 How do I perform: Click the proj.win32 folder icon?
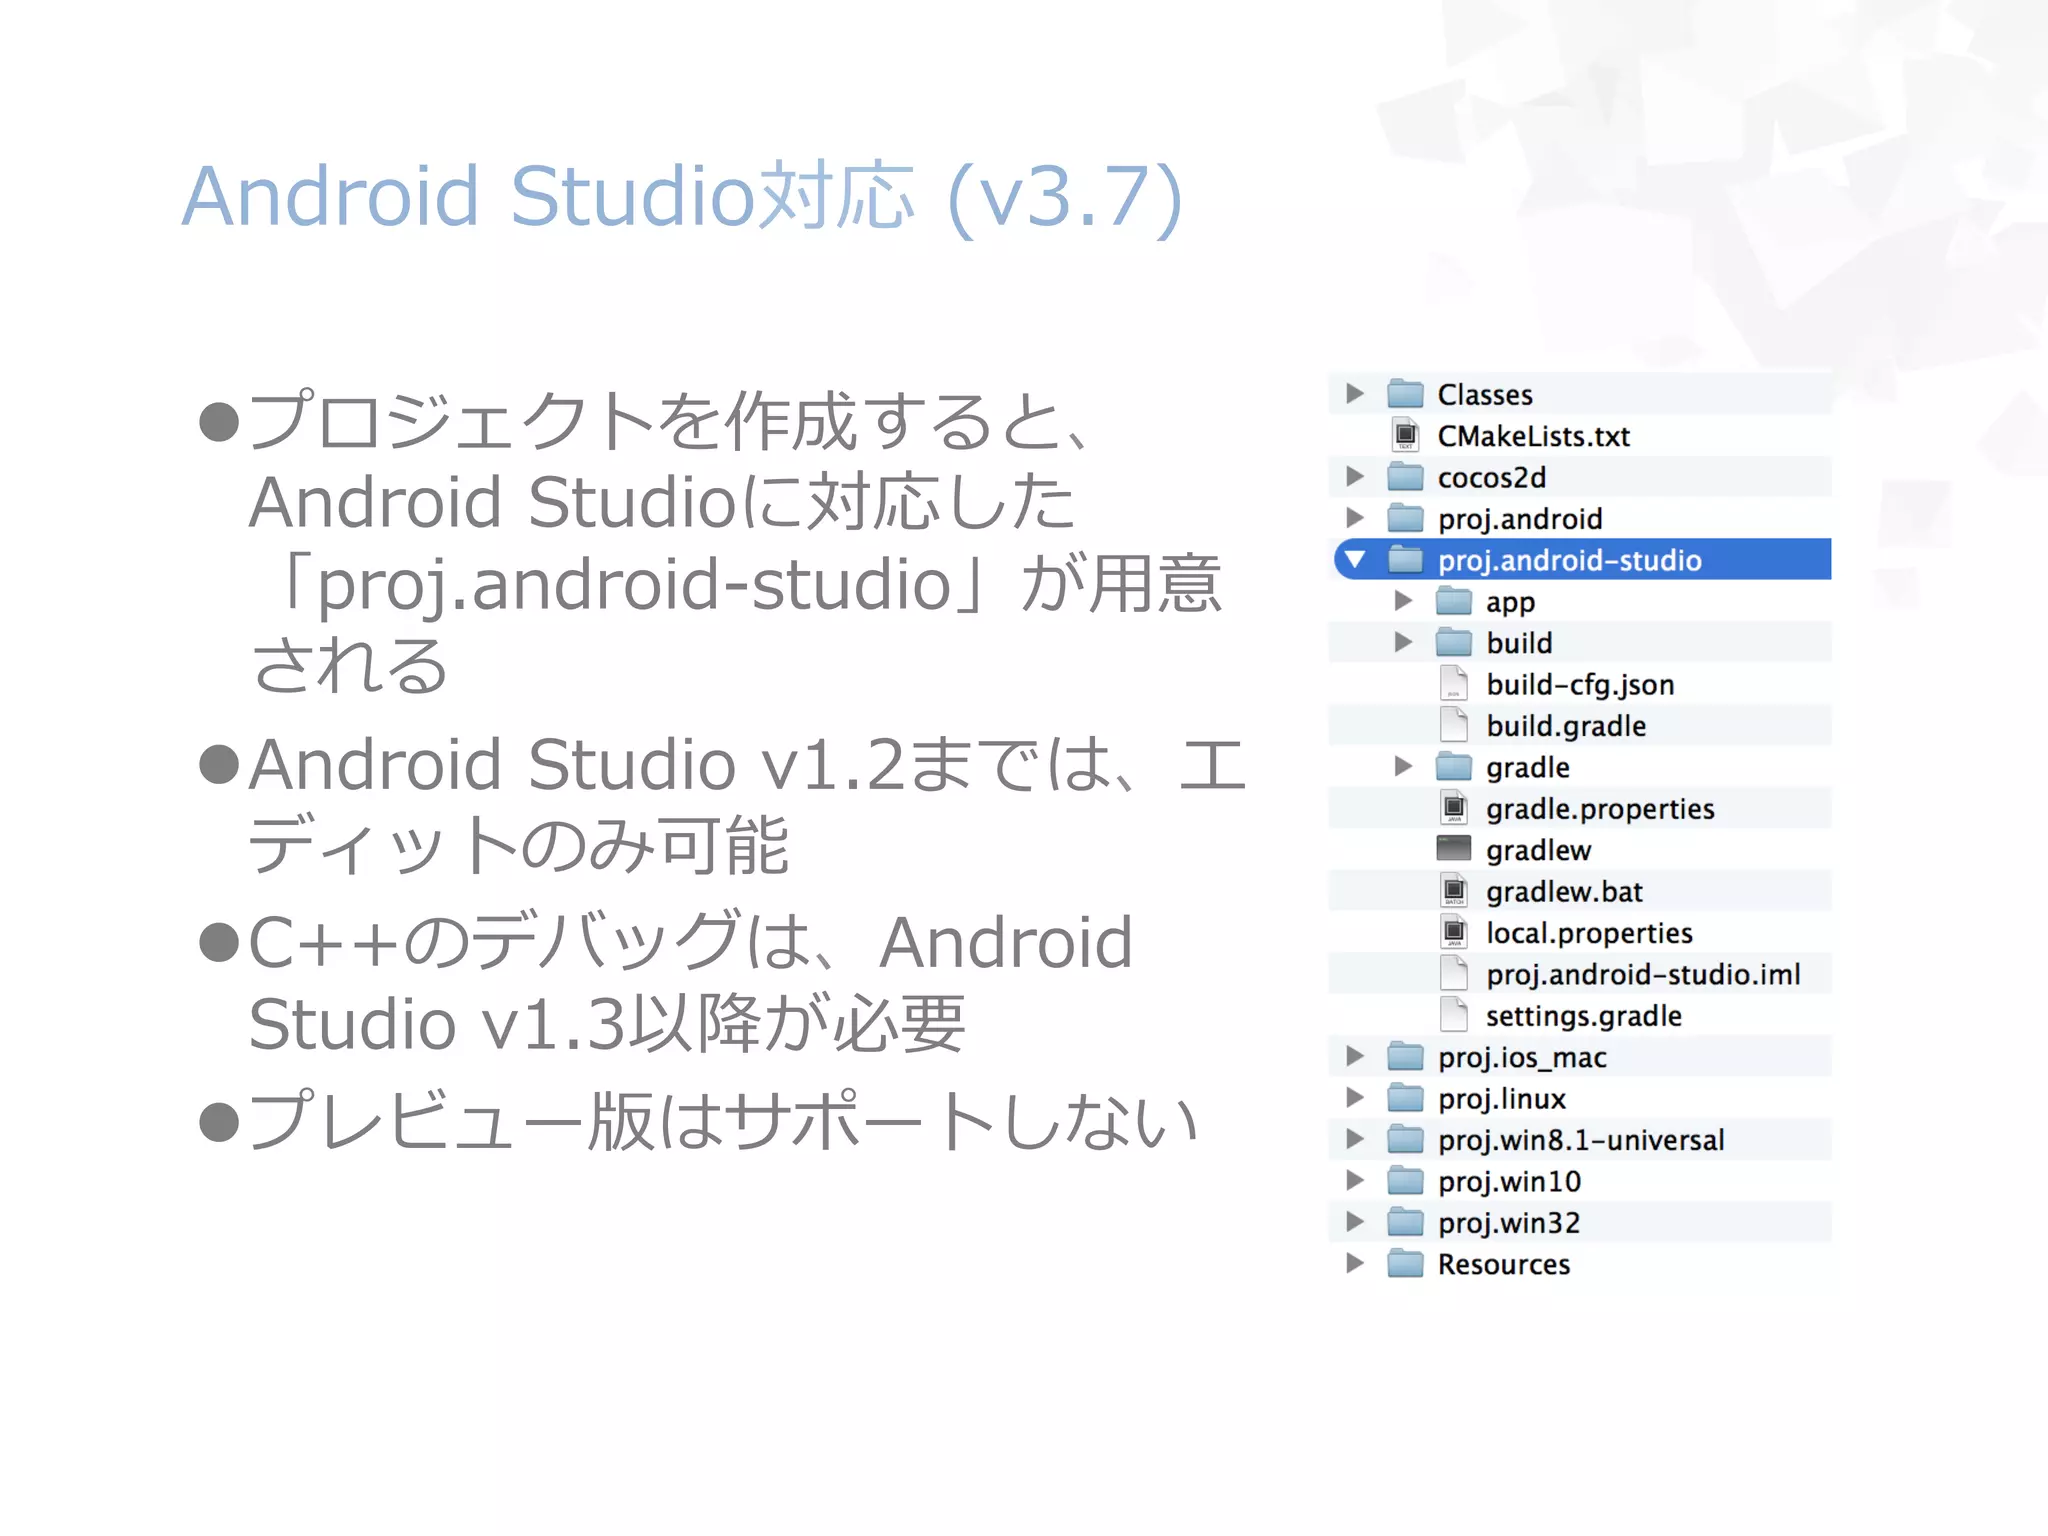pos(1405,1222)
